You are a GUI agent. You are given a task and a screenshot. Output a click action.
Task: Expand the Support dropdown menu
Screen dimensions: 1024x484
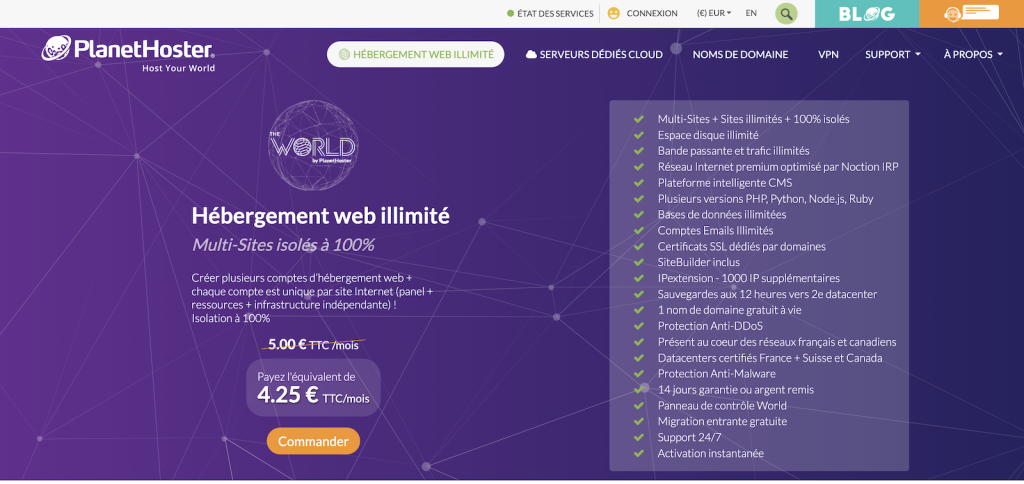click(x=892, y=55)
